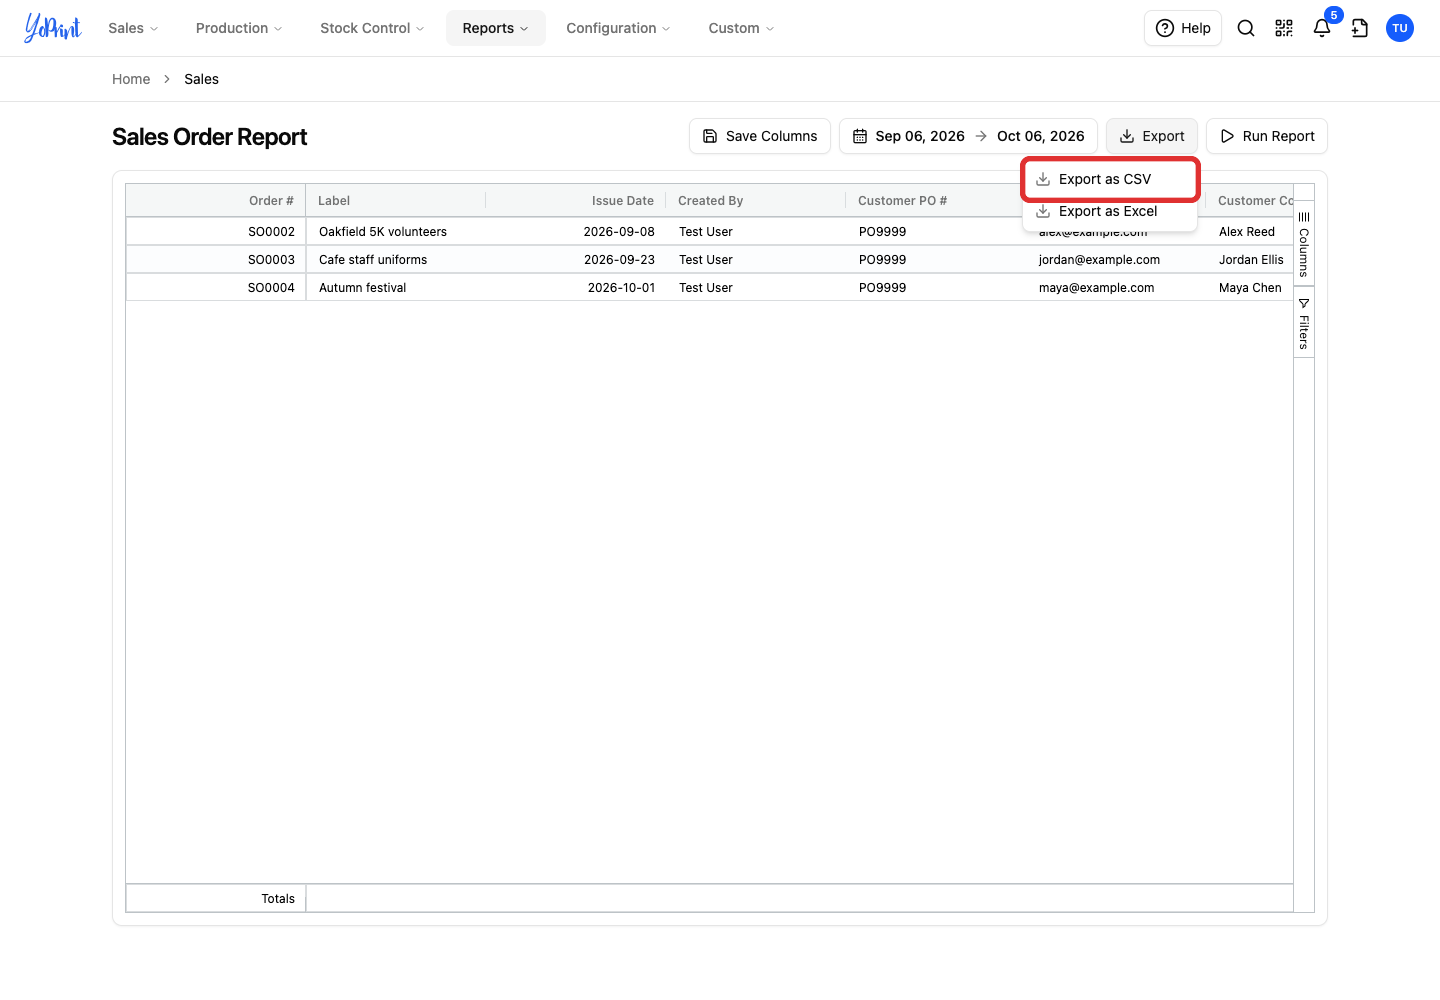This screenshot has width=1440, height=1000.
Task: Click the Alex Reed customer cell
Action: tap(1250, 231)
